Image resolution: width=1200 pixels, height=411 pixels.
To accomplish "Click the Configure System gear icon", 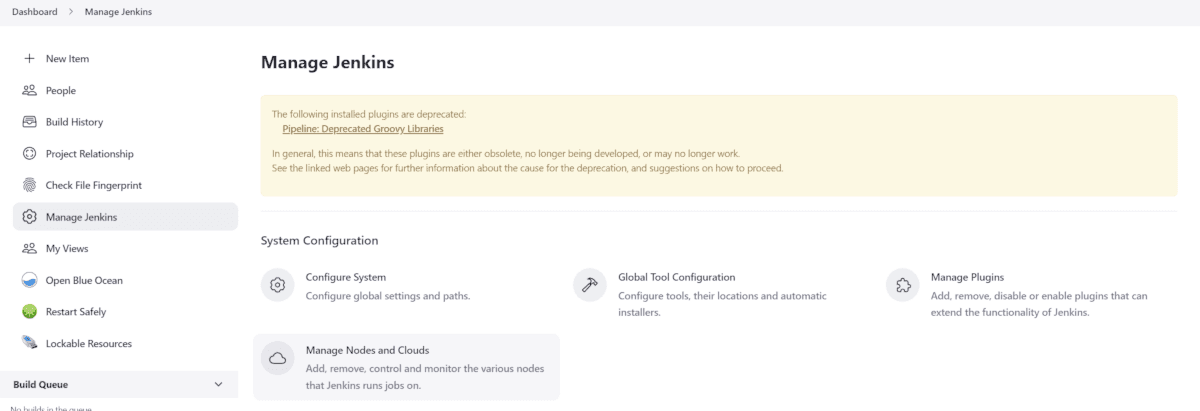I will [x=278, y=285].
